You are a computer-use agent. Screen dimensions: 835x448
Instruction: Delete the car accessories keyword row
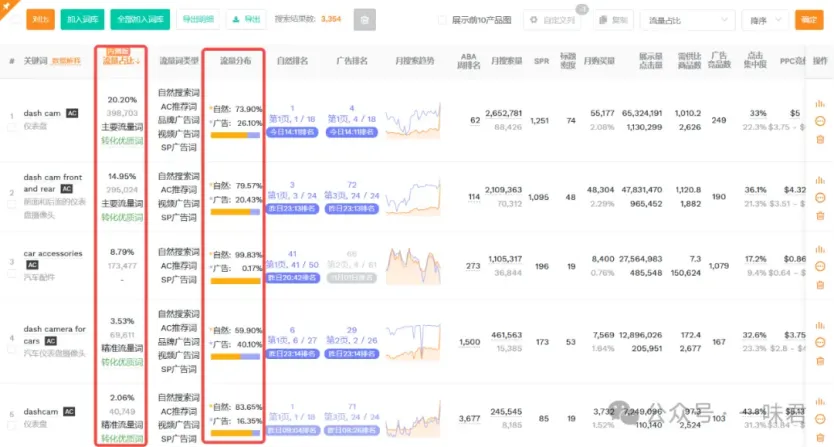point(820,284)
